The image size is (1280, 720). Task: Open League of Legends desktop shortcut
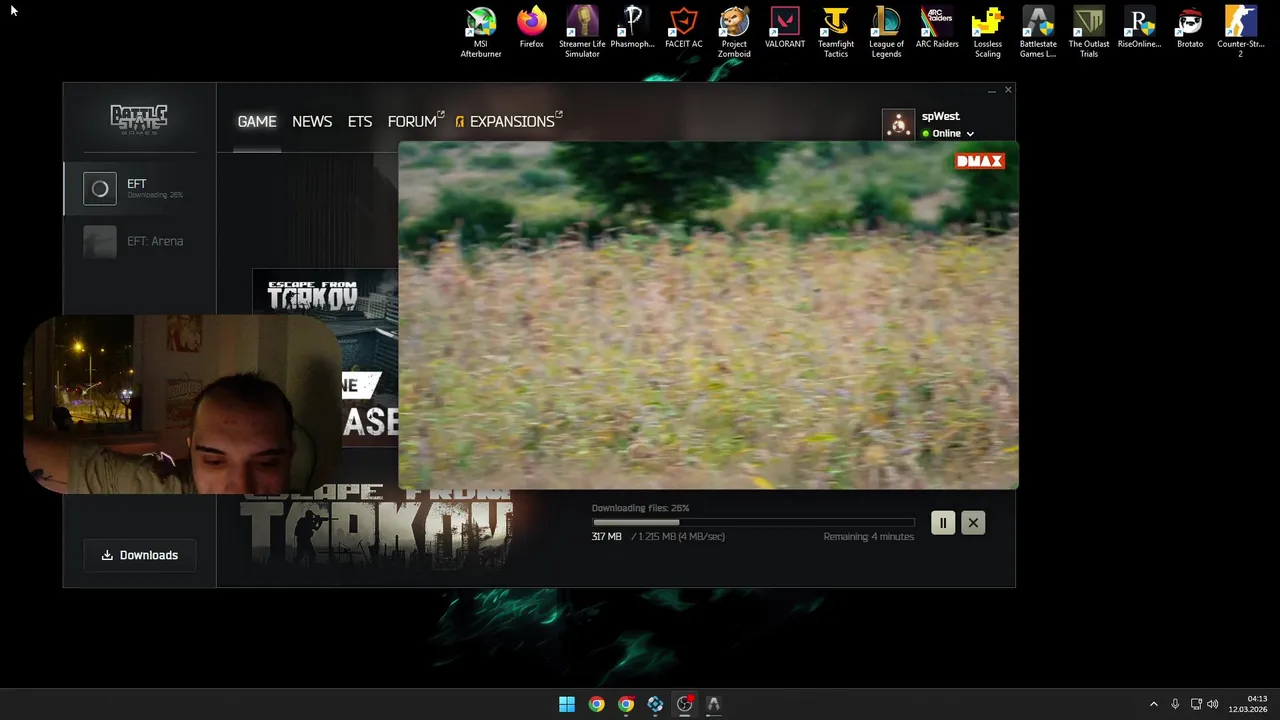(x=886, y=32)
